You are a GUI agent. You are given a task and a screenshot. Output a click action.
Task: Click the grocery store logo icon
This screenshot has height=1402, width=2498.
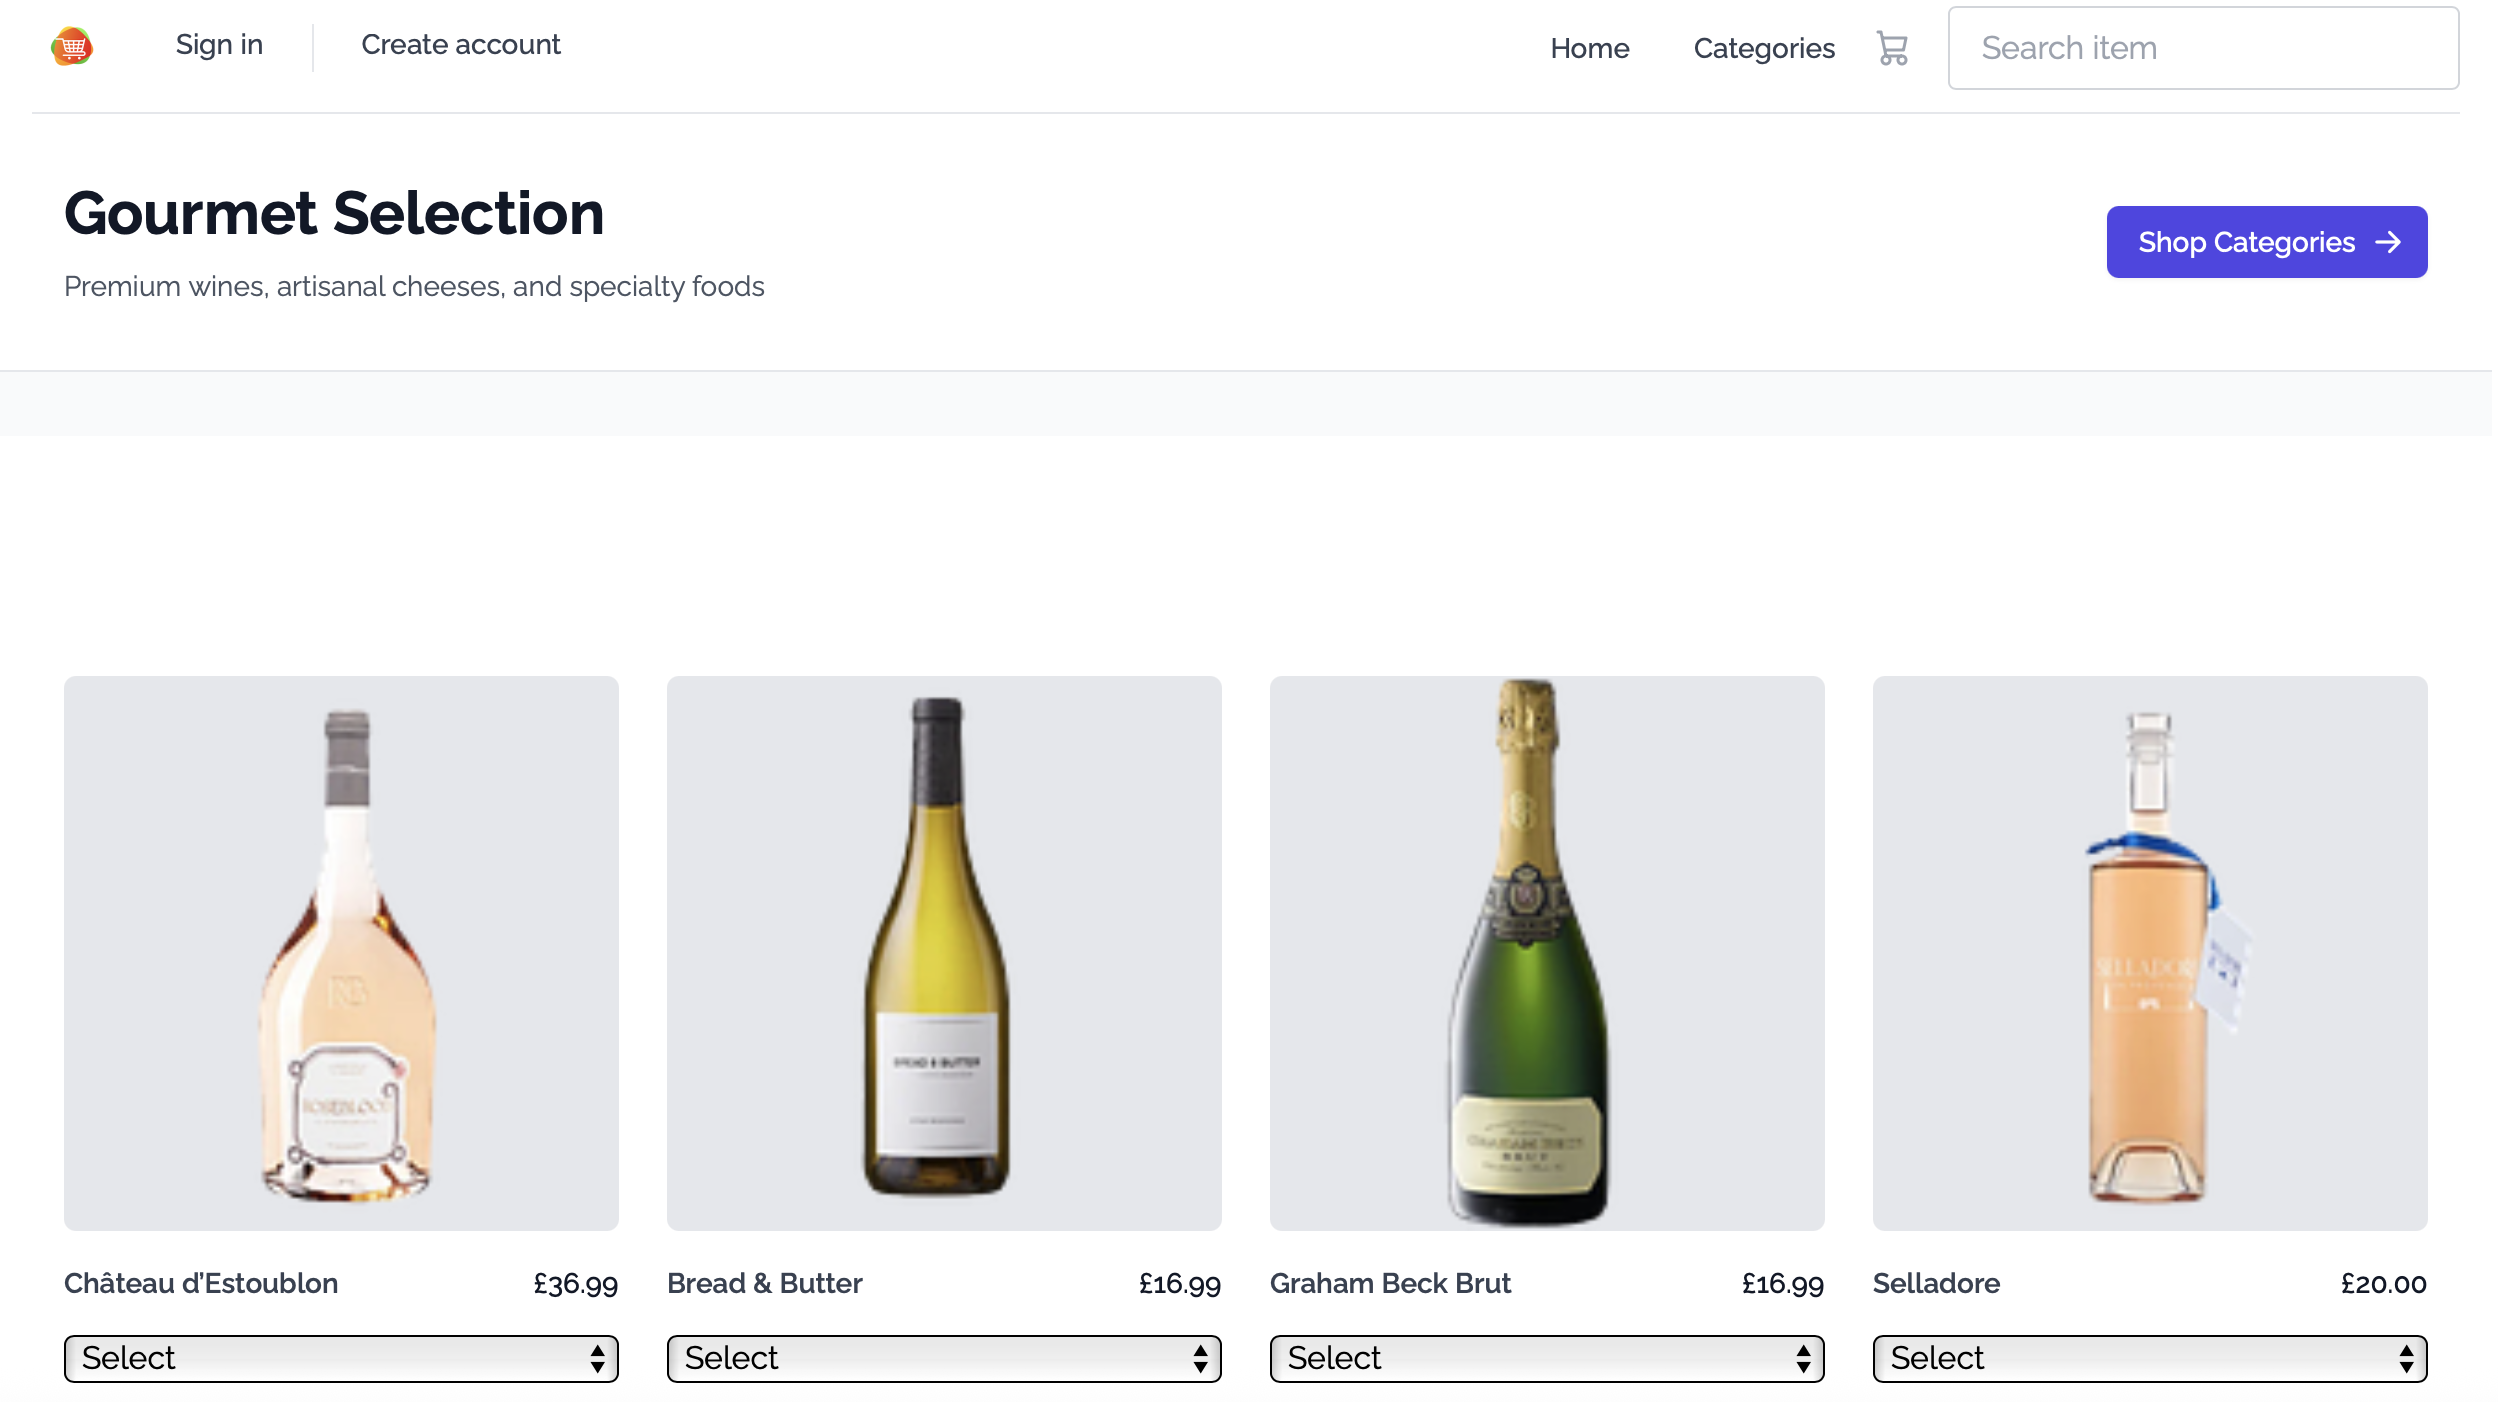click(x=71, y=45)
